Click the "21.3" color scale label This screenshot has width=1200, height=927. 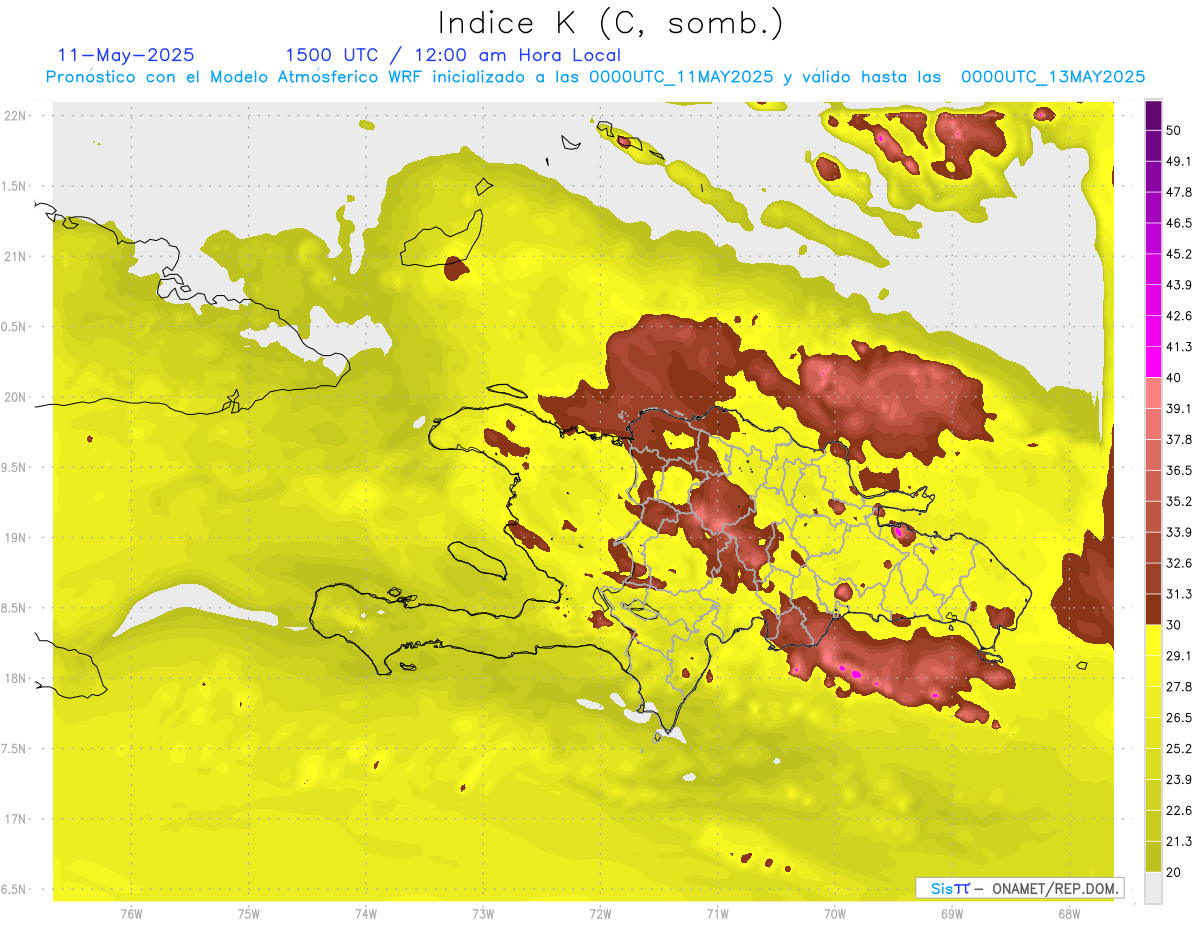click(1179, 842)
